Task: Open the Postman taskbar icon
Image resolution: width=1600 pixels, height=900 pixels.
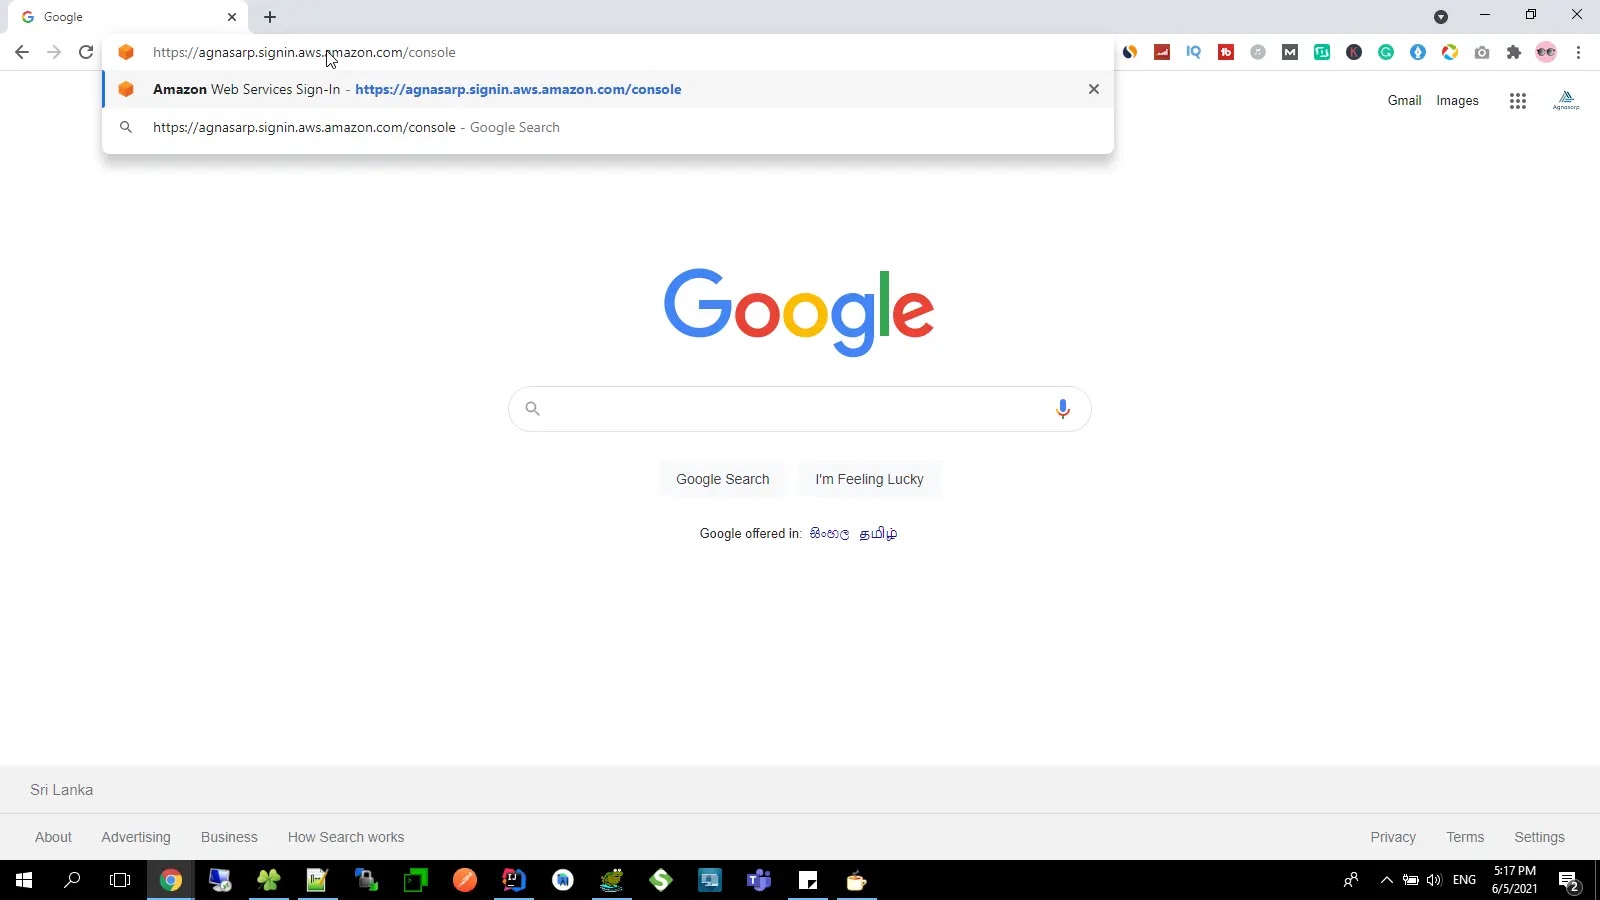Action: coord(465,880)
